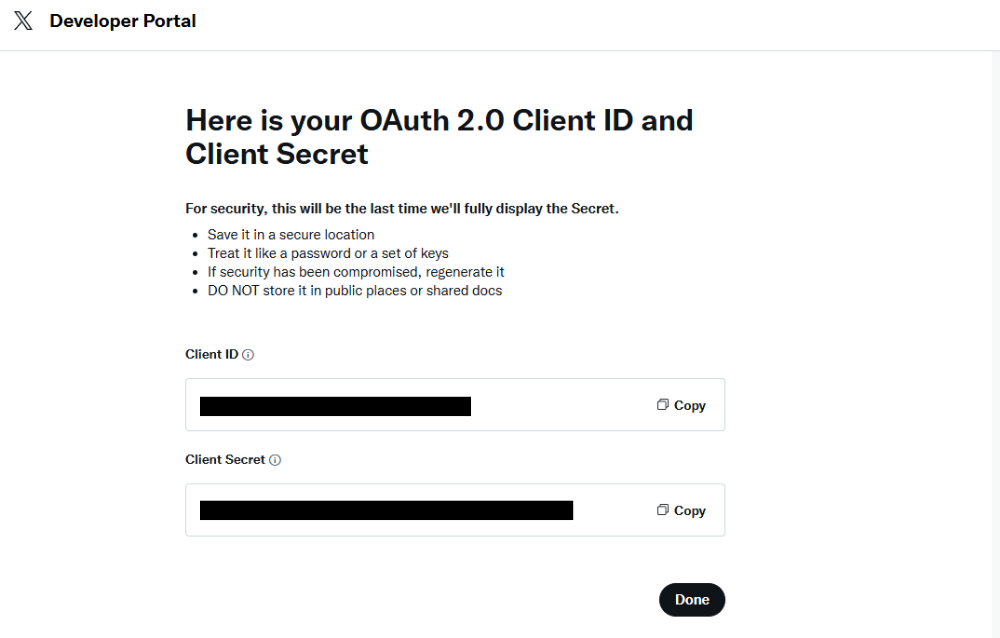Click the "Save it in a secure location" bullet
This screenshot has height=638, width=1000.
(291, 234)
